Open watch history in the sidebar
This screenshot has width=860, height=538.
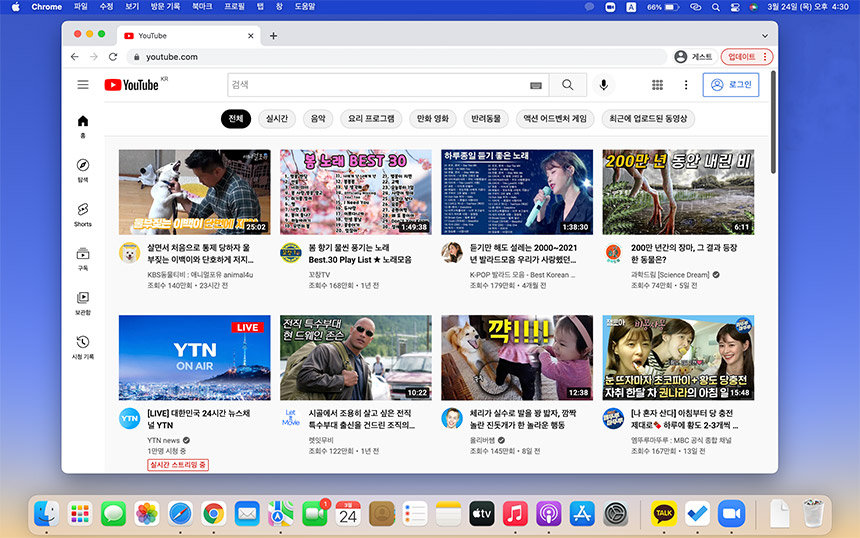[83, 347]
